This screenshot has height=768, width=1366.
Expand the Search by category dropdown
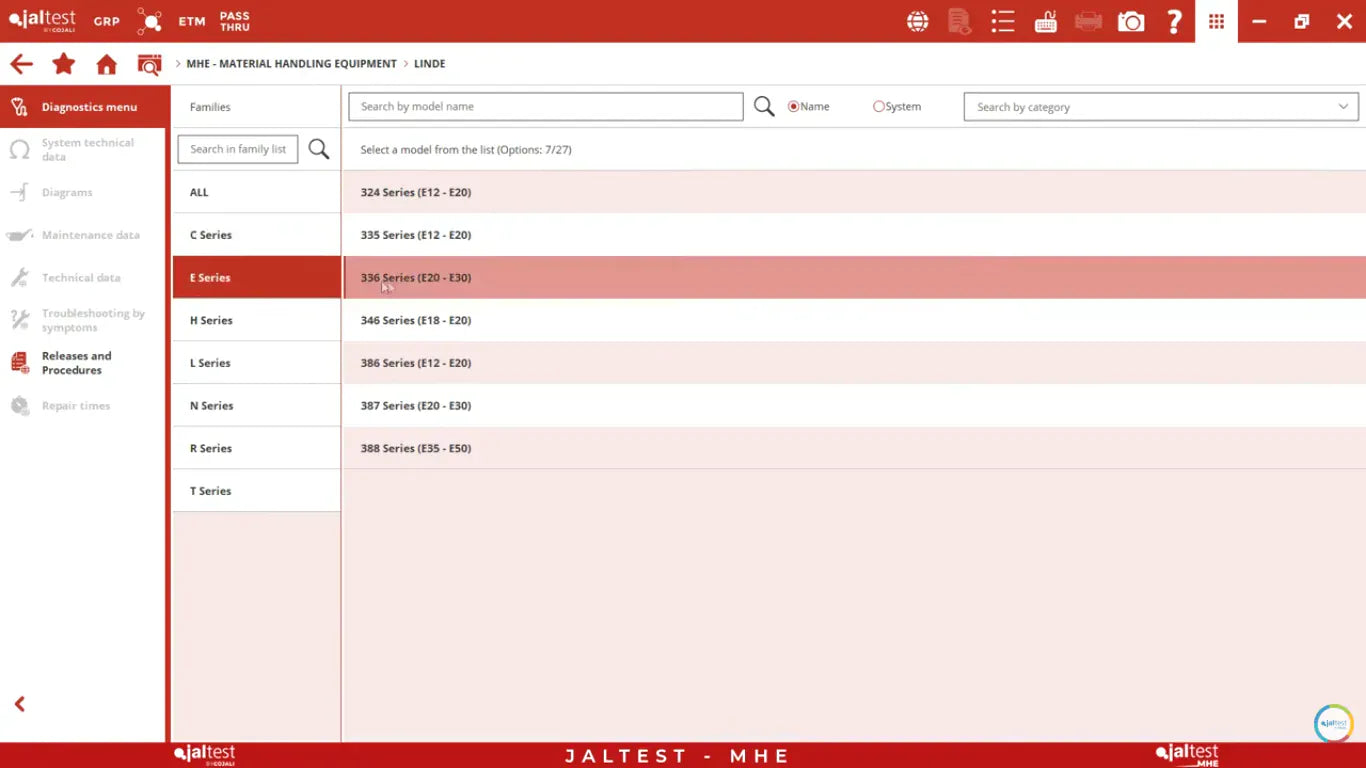coord(1160,107)
